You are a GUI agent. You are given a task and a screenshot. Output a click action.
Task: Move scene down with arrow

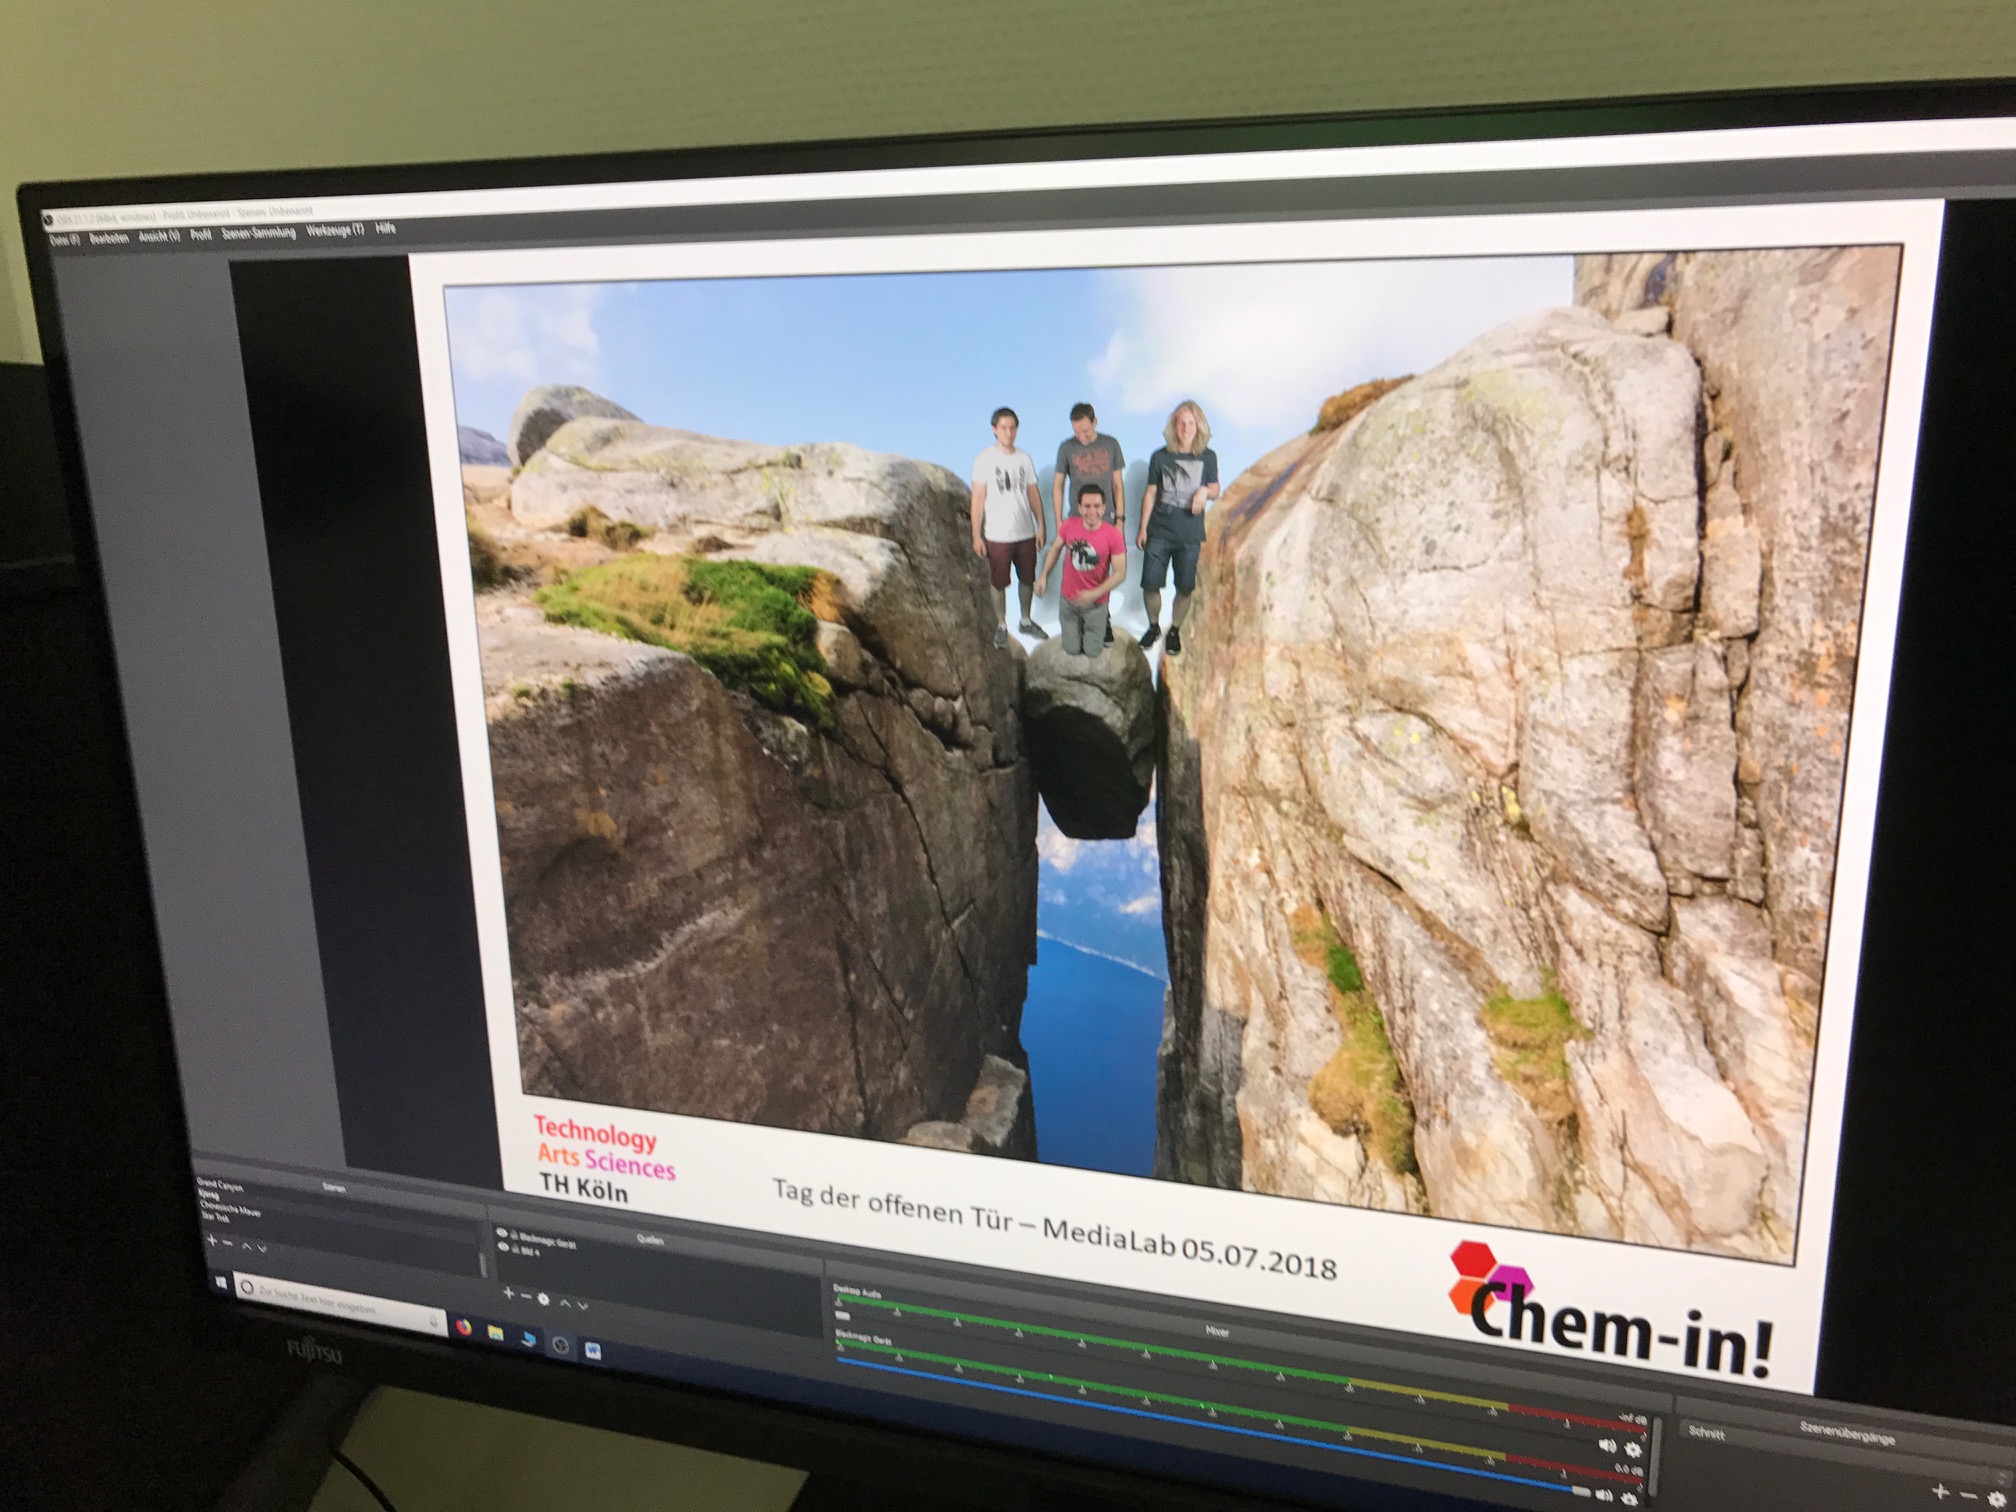(262, 1248)
